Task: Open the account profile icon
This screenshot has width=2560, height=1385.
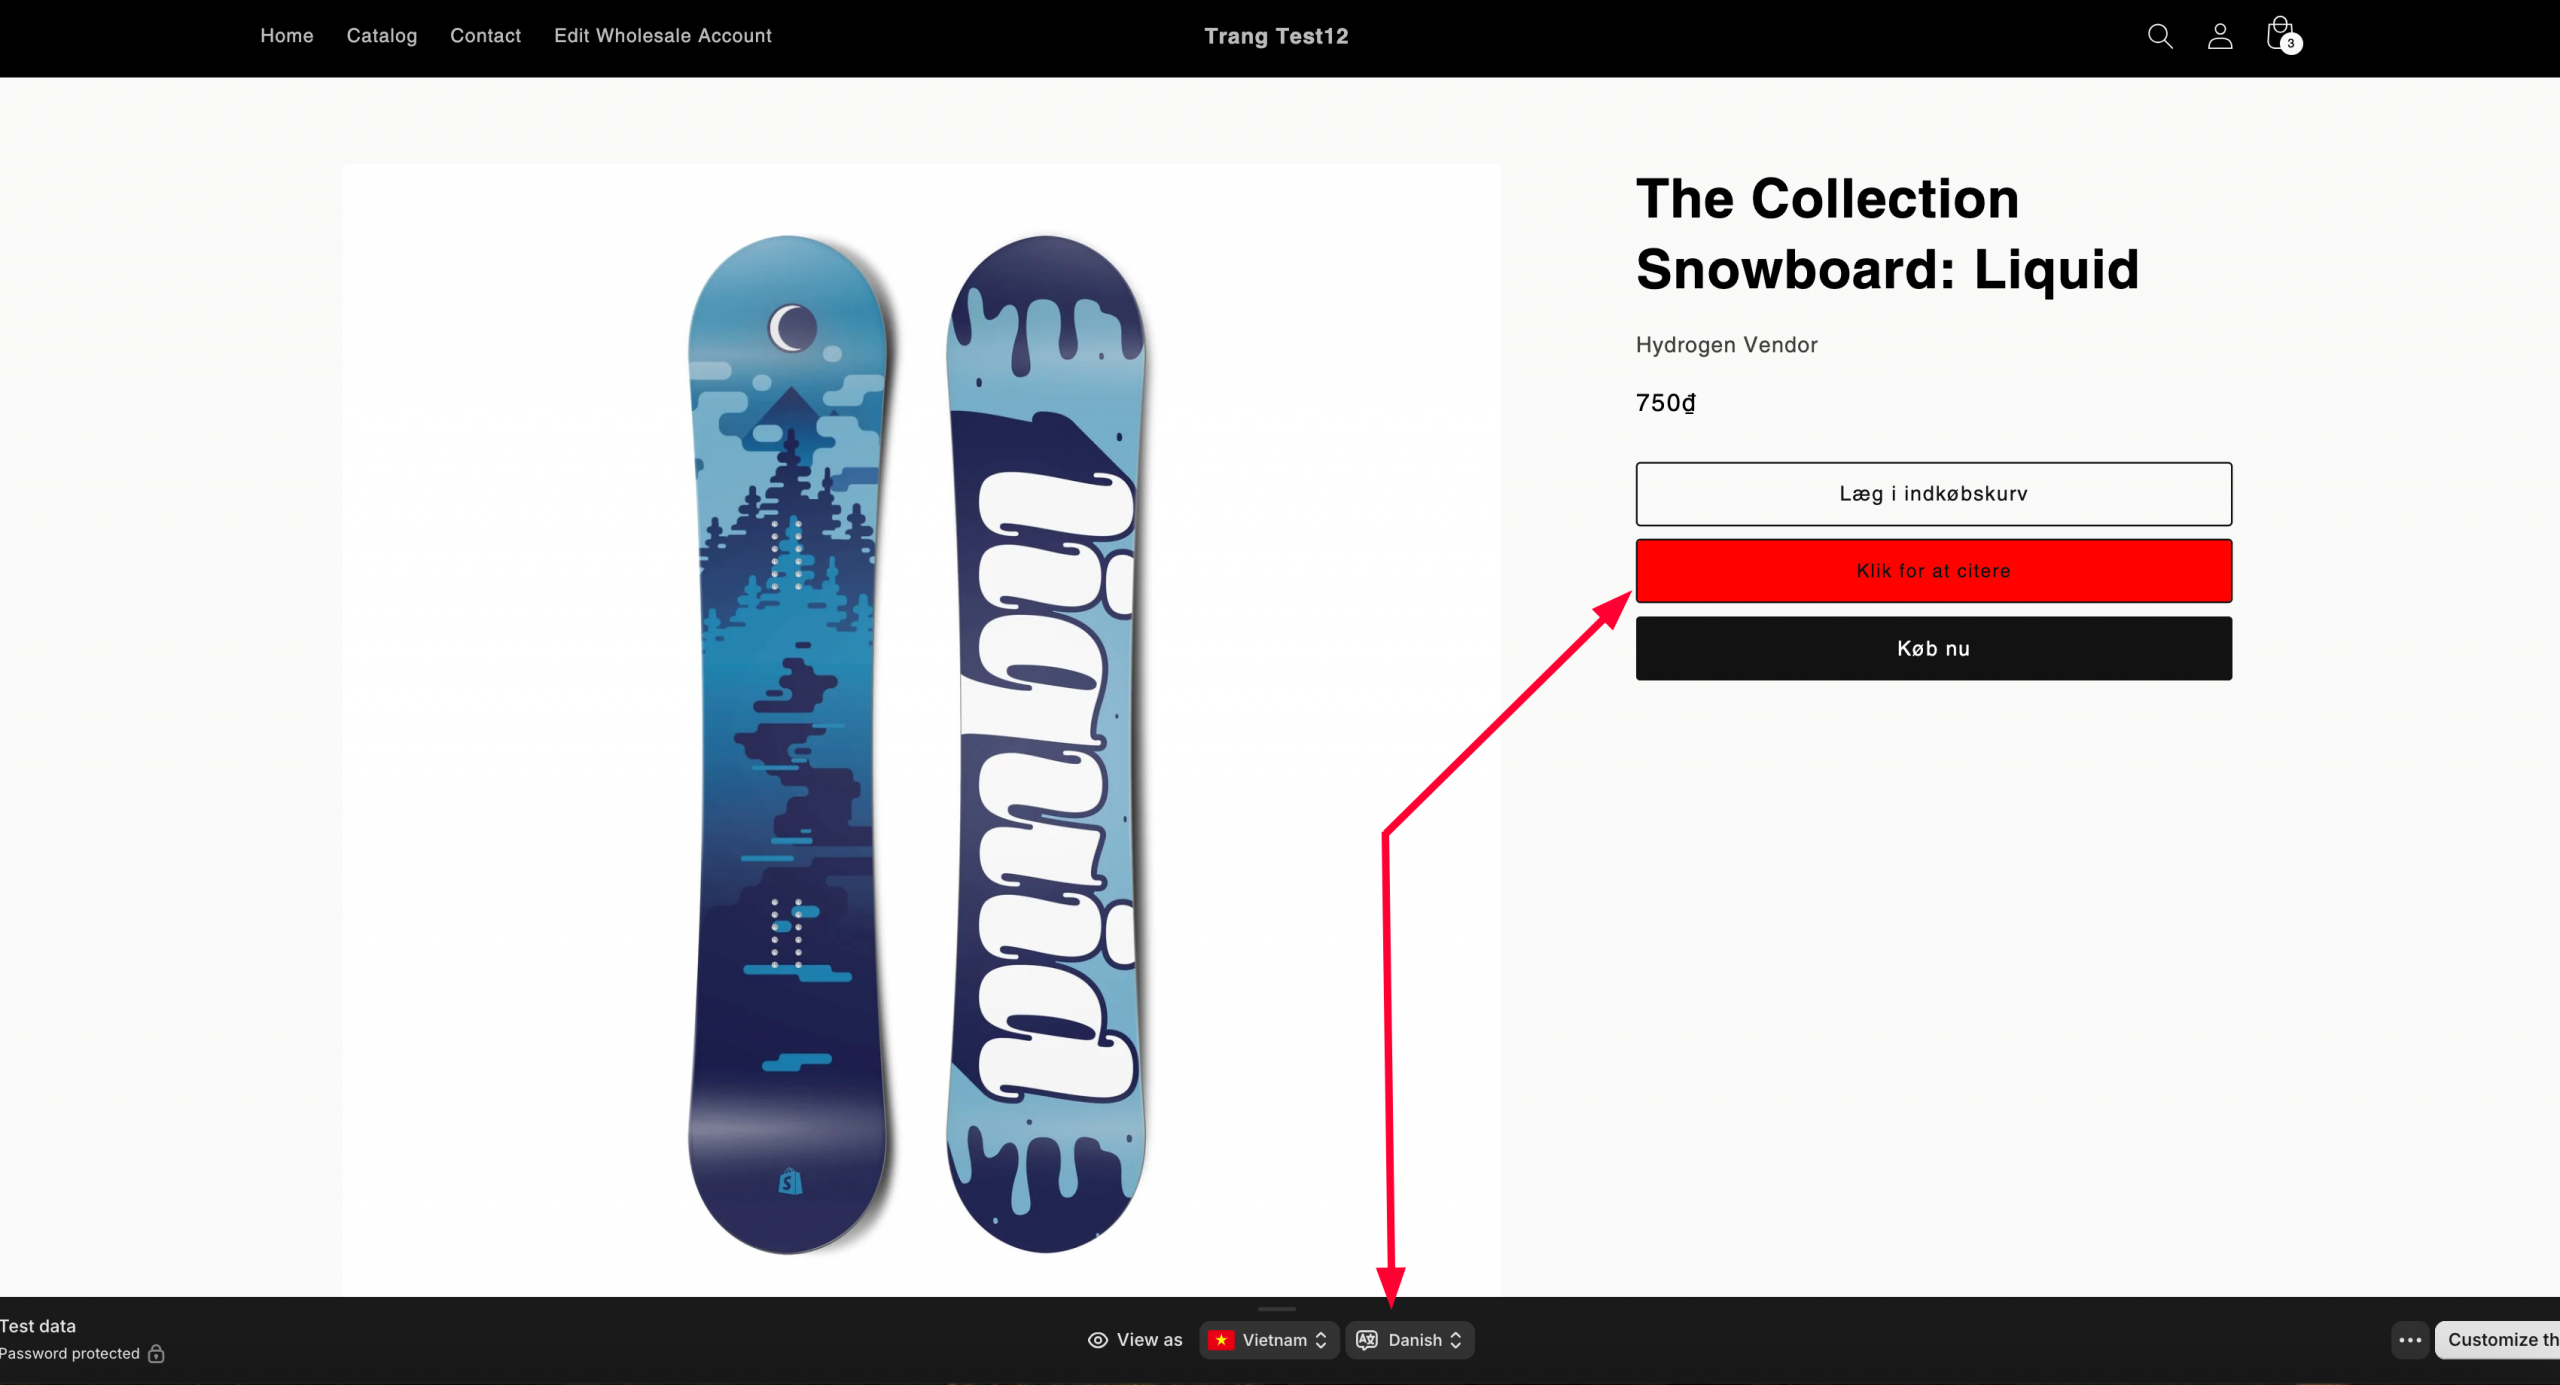Action: point(2220,36)
